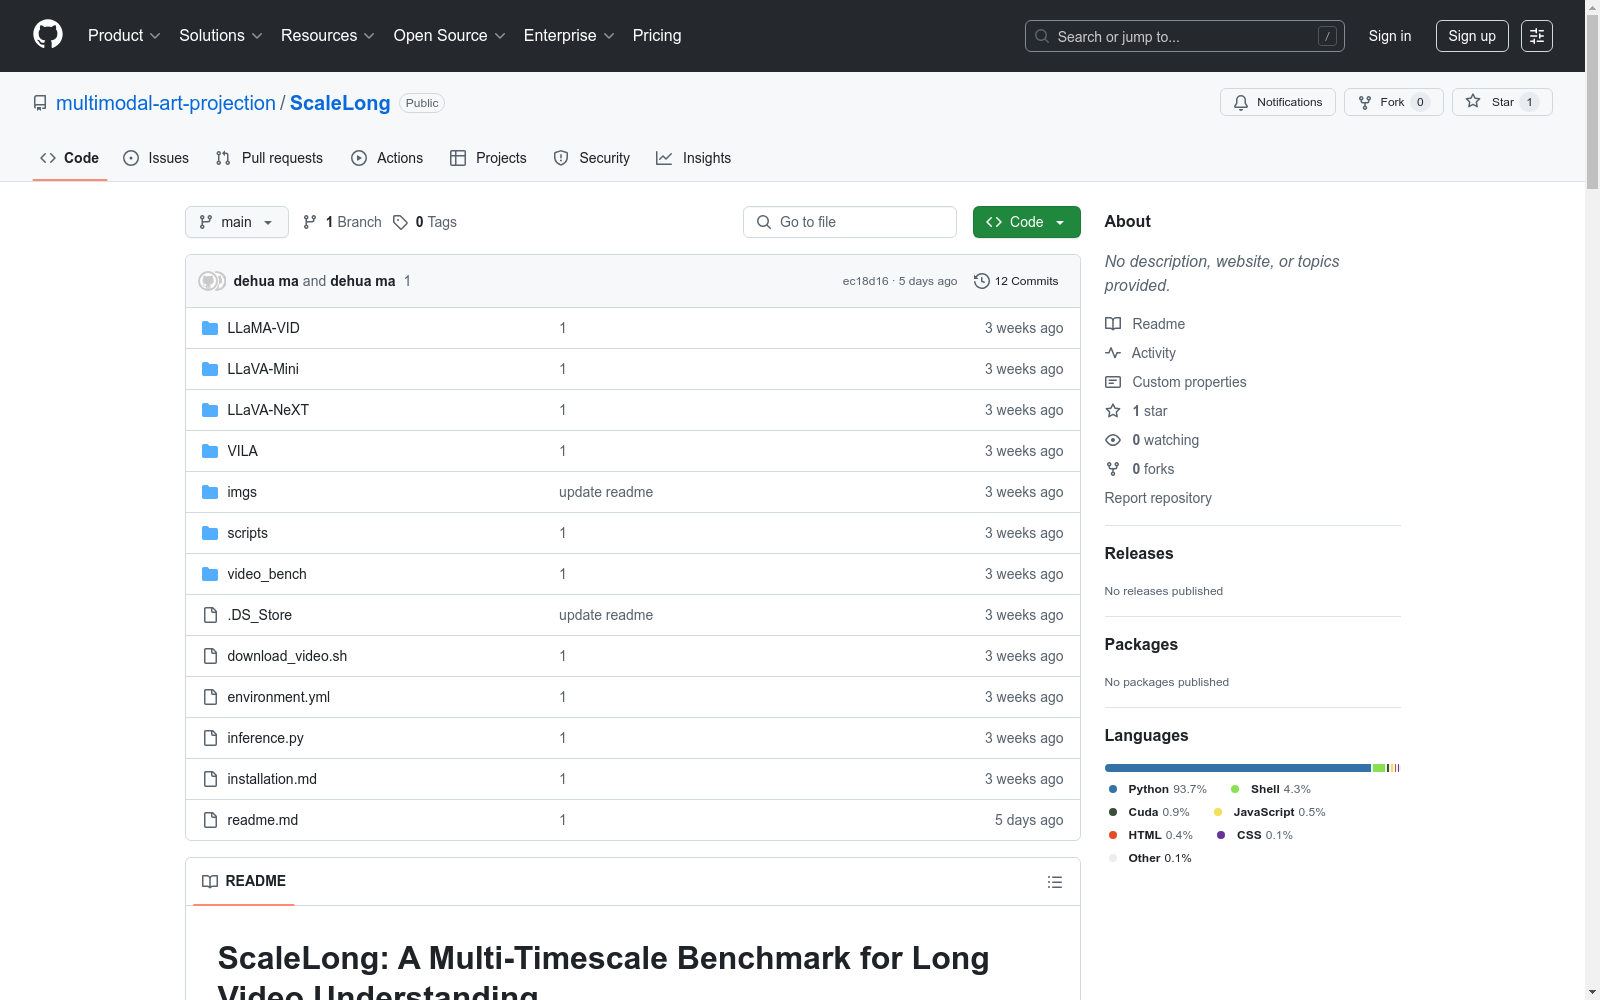1600x1000 pixels.
Task: Fork the ScaleLong repository
Action: tap(1393, 102)
